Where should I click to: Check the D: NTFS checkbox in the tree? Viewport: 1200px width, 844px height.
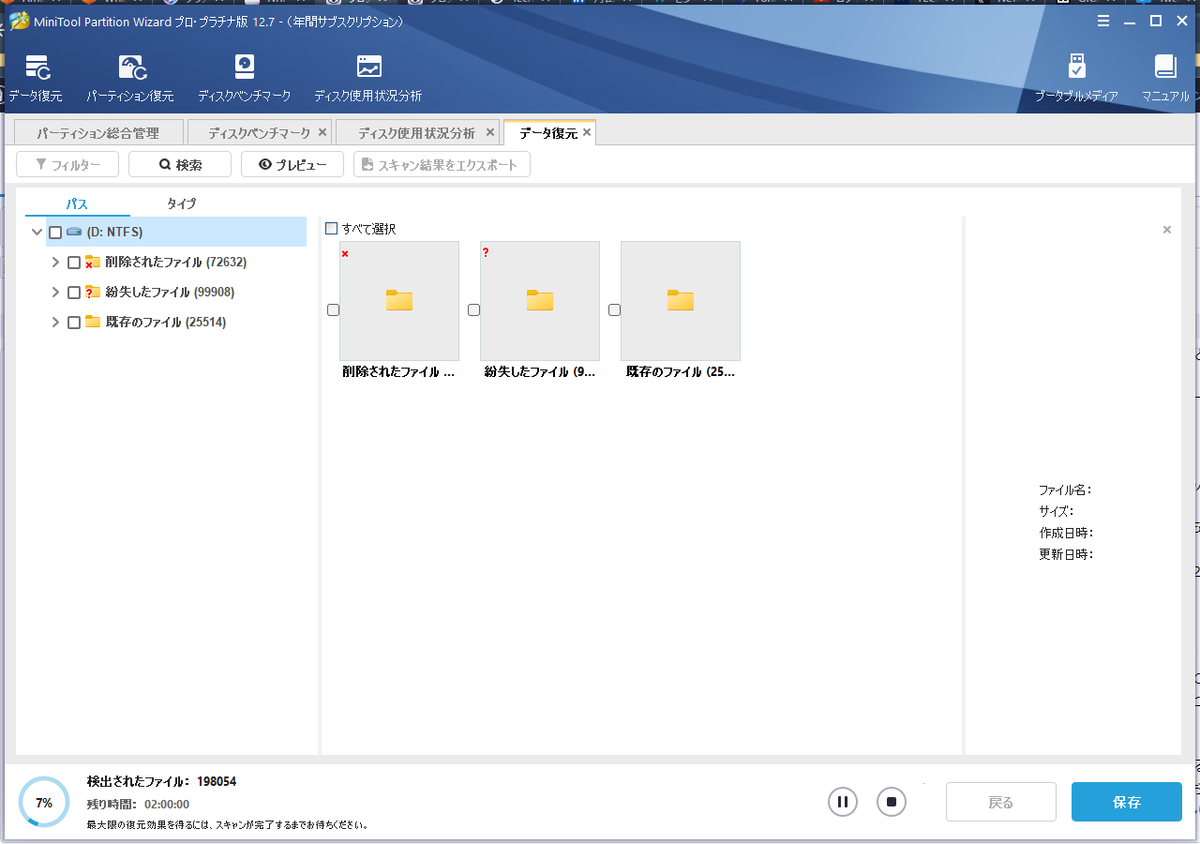pyautogui.click(x=55, y=232)
